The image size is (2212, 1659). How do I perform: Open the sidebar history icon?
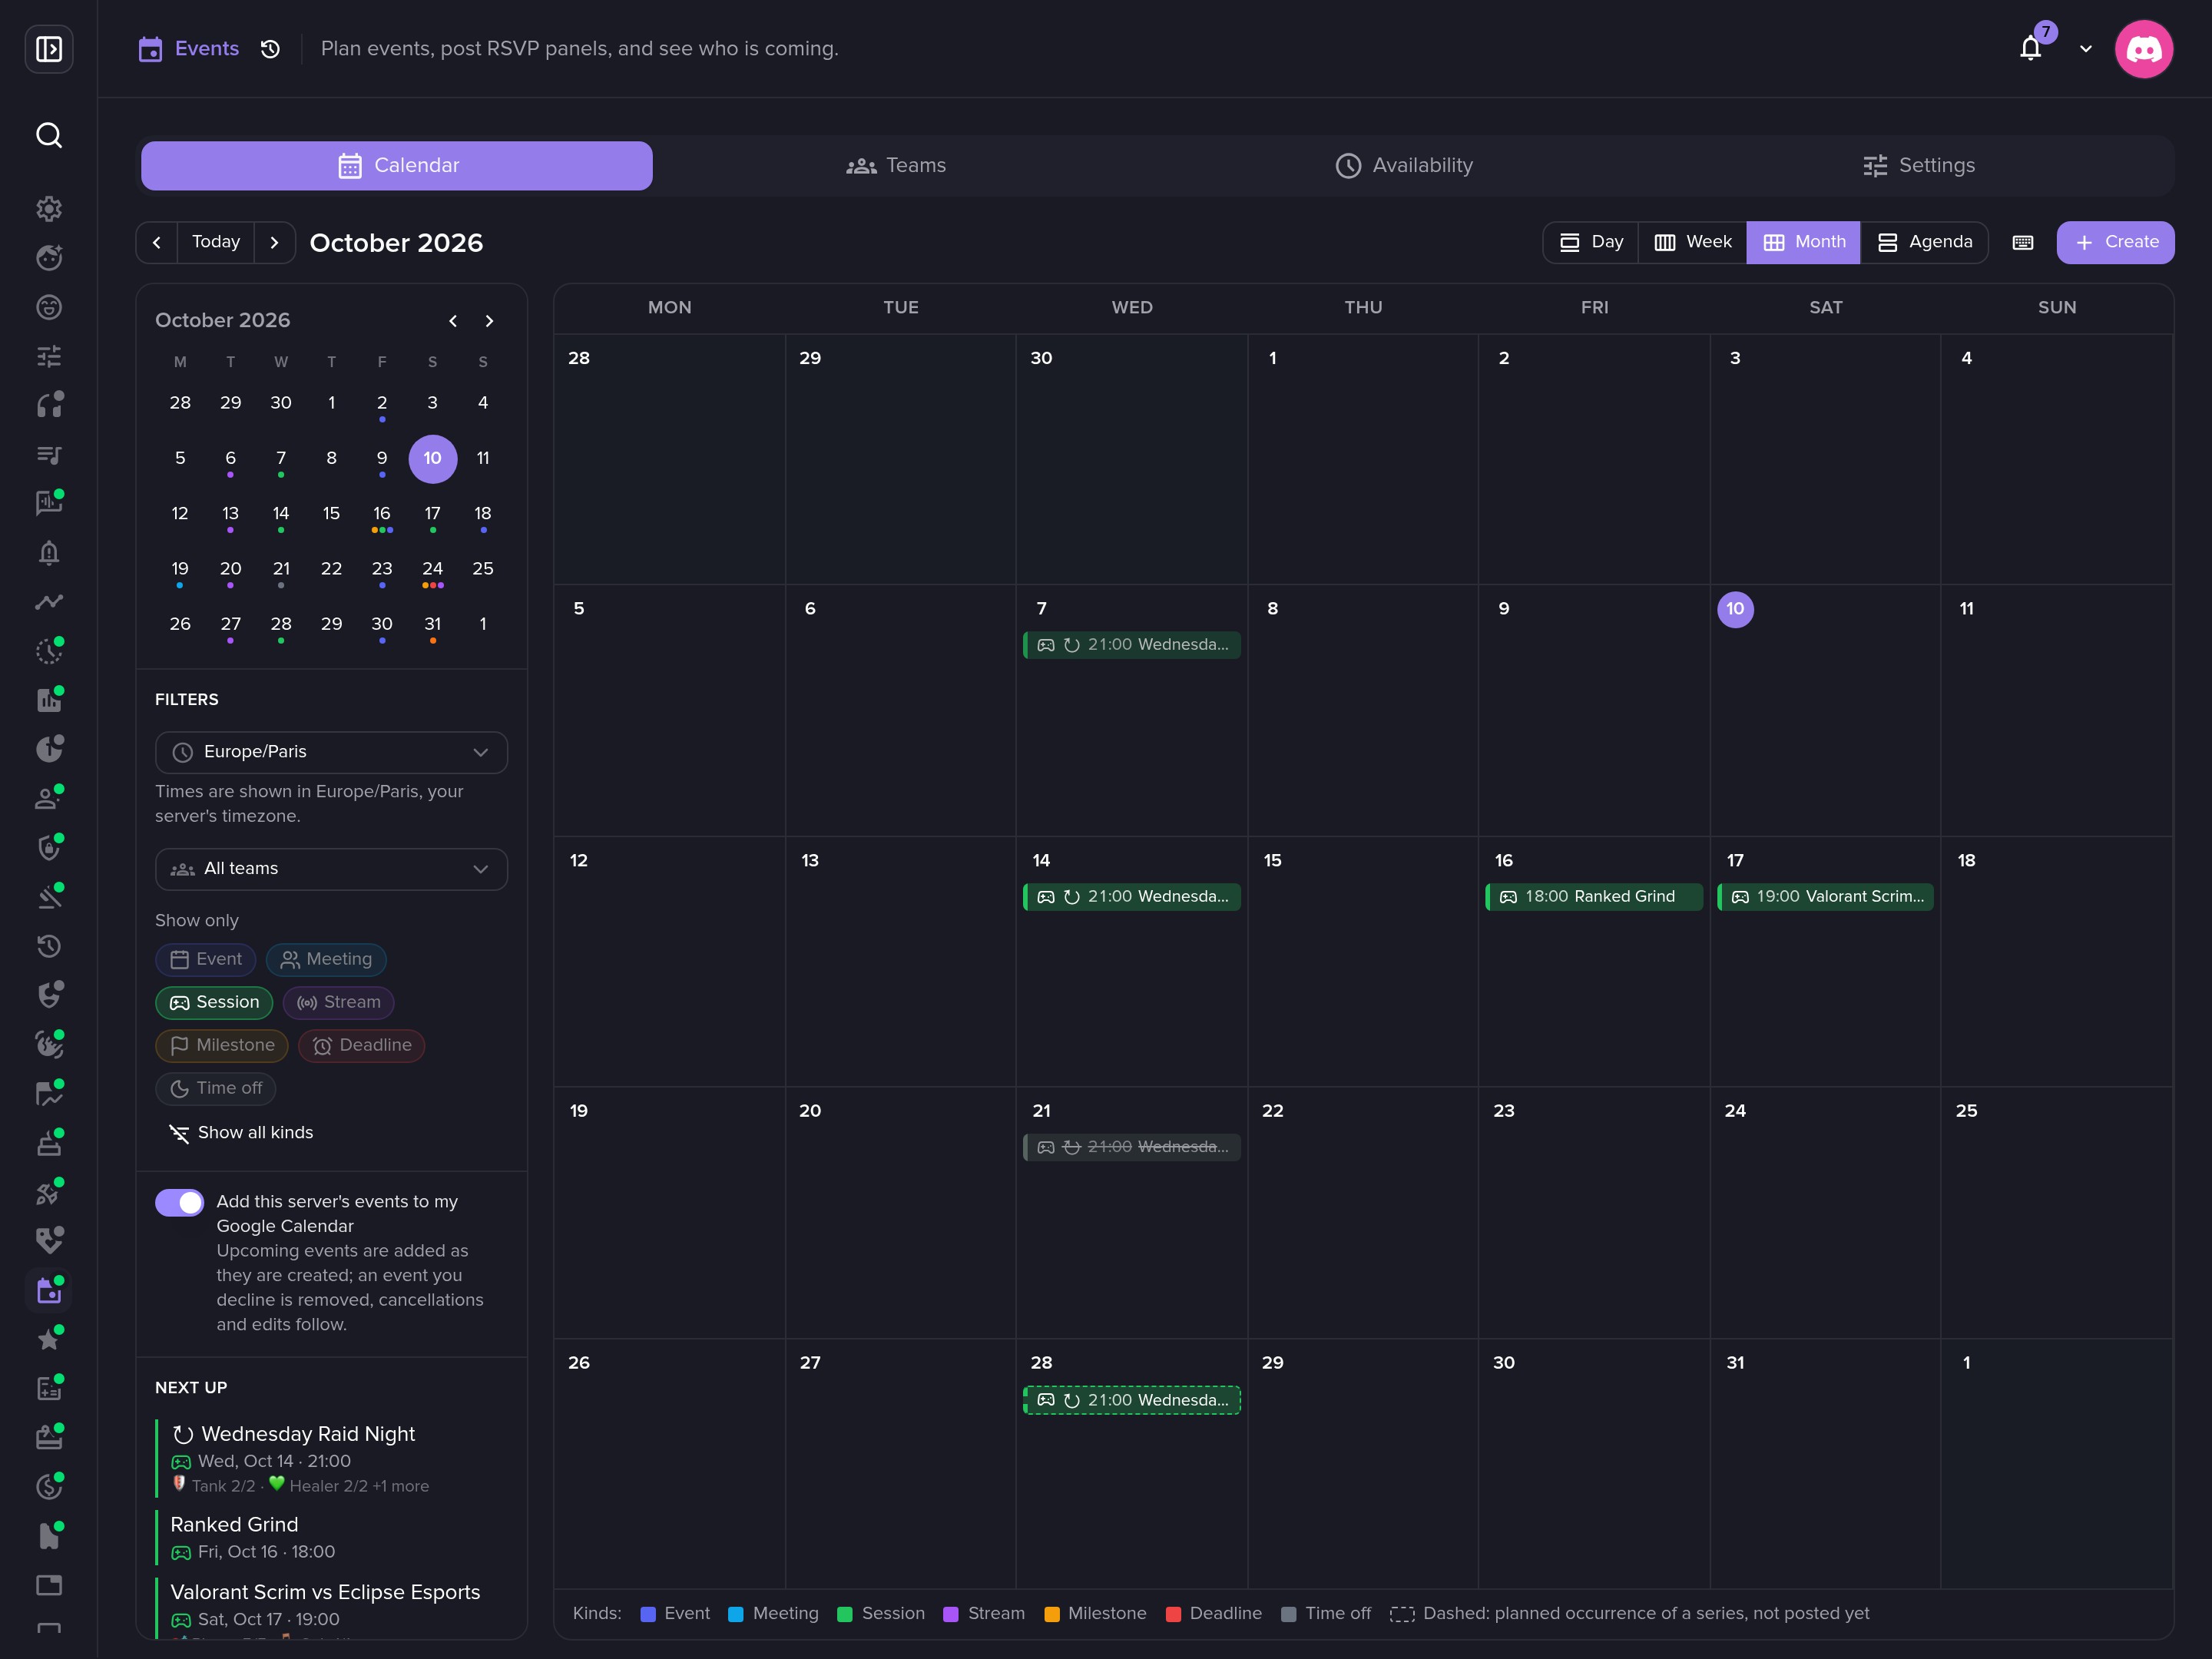point(49,946)
